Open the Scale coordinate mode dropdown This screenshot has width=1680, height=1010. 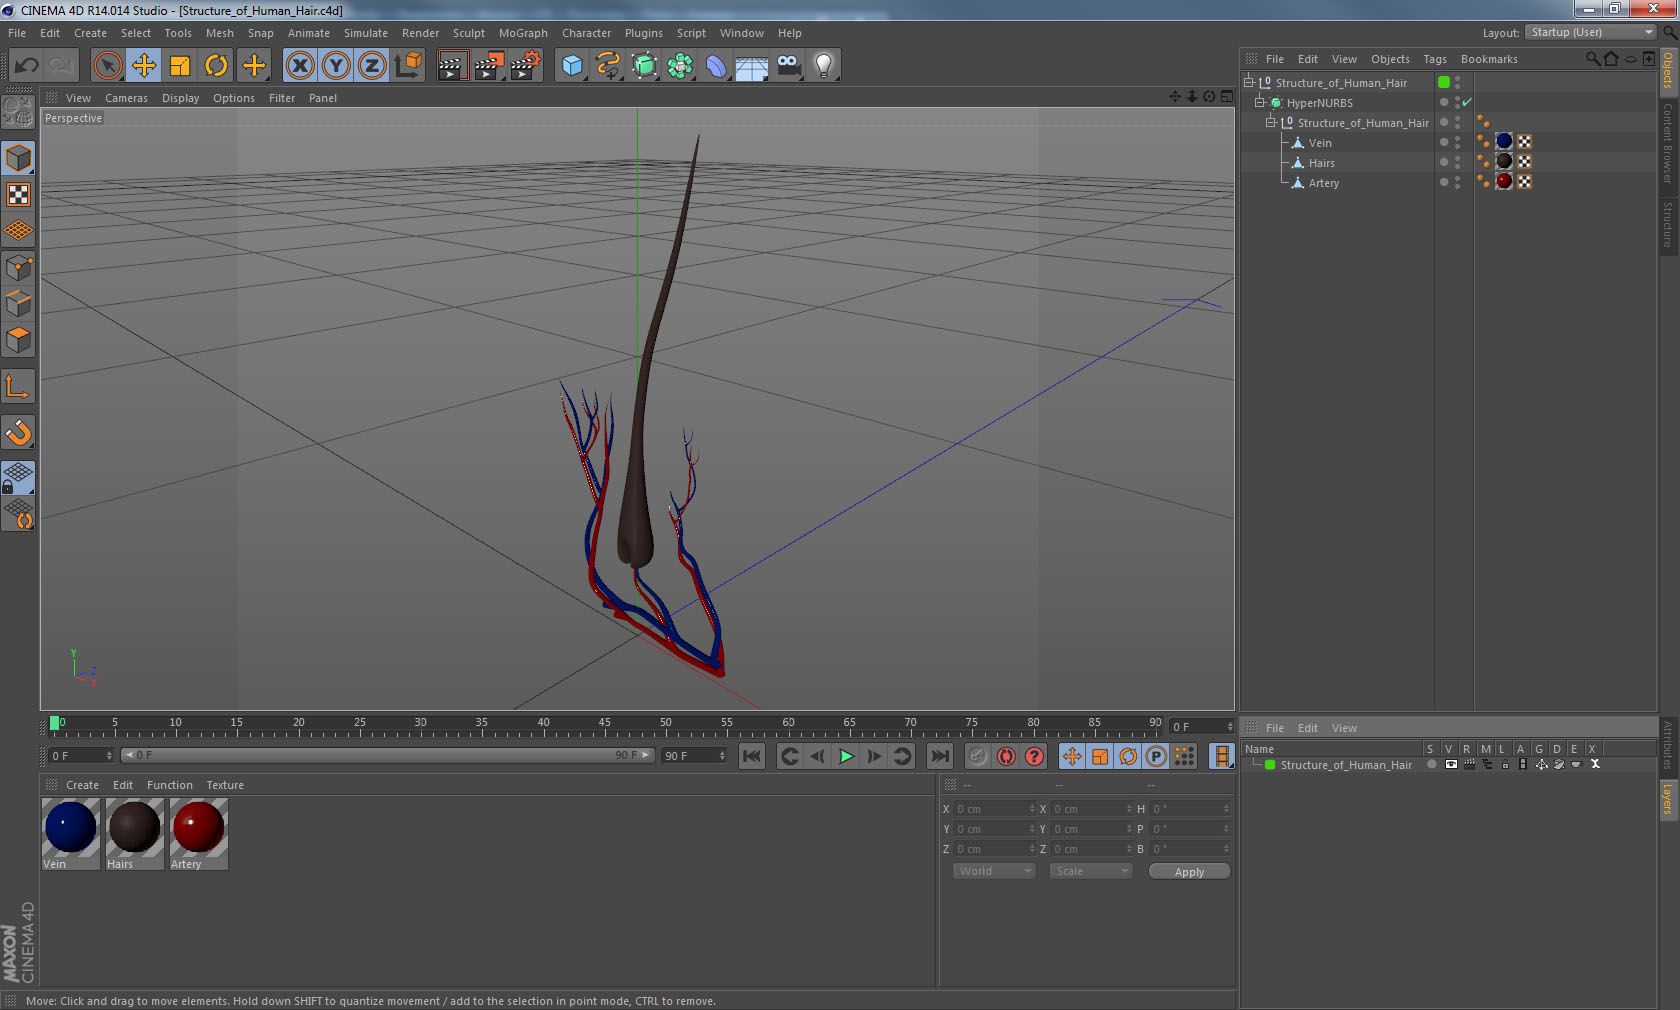tap(1090, 871)
